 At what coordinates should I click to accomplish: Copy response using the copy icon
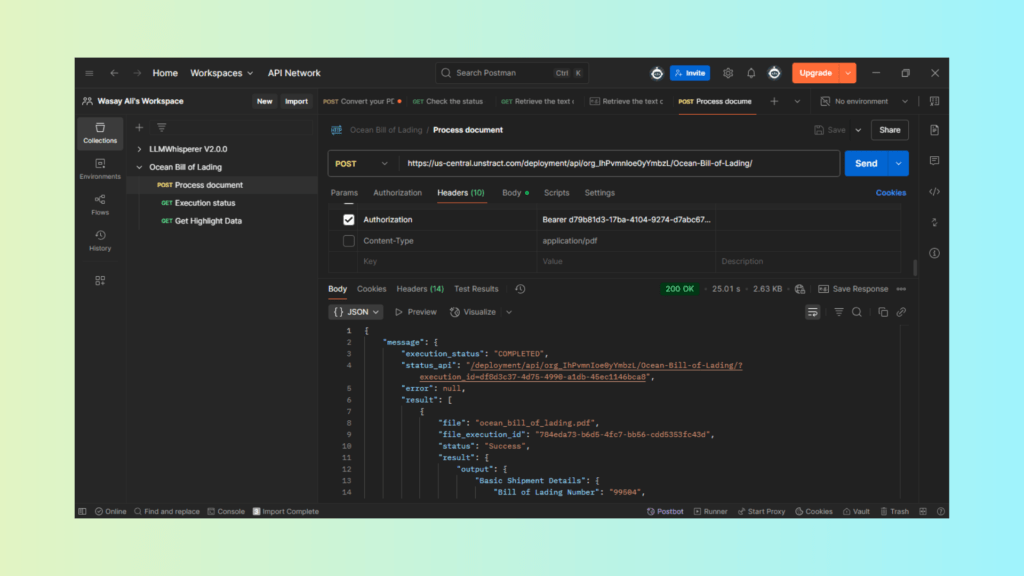coord(883,312)
